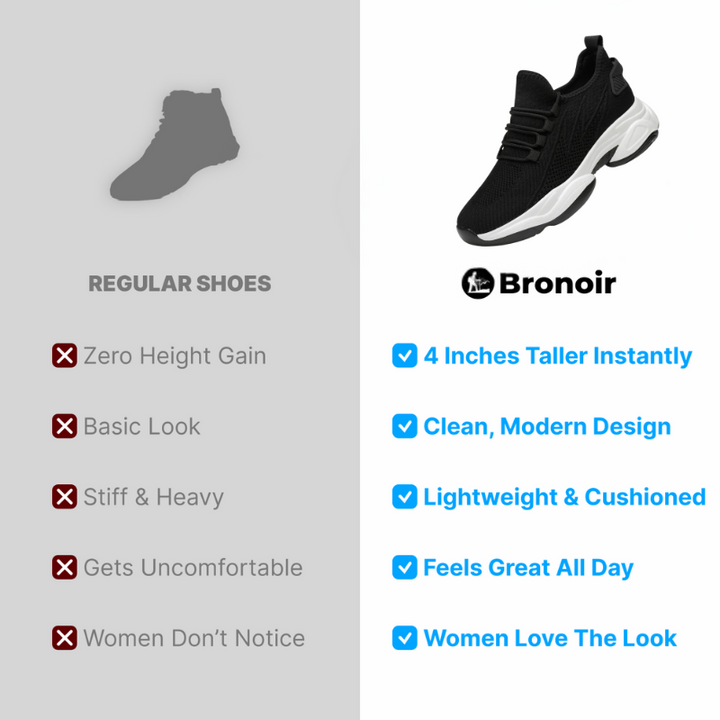Click the Bronoir brand name text

pyautogui.click(x=557, y=283)
